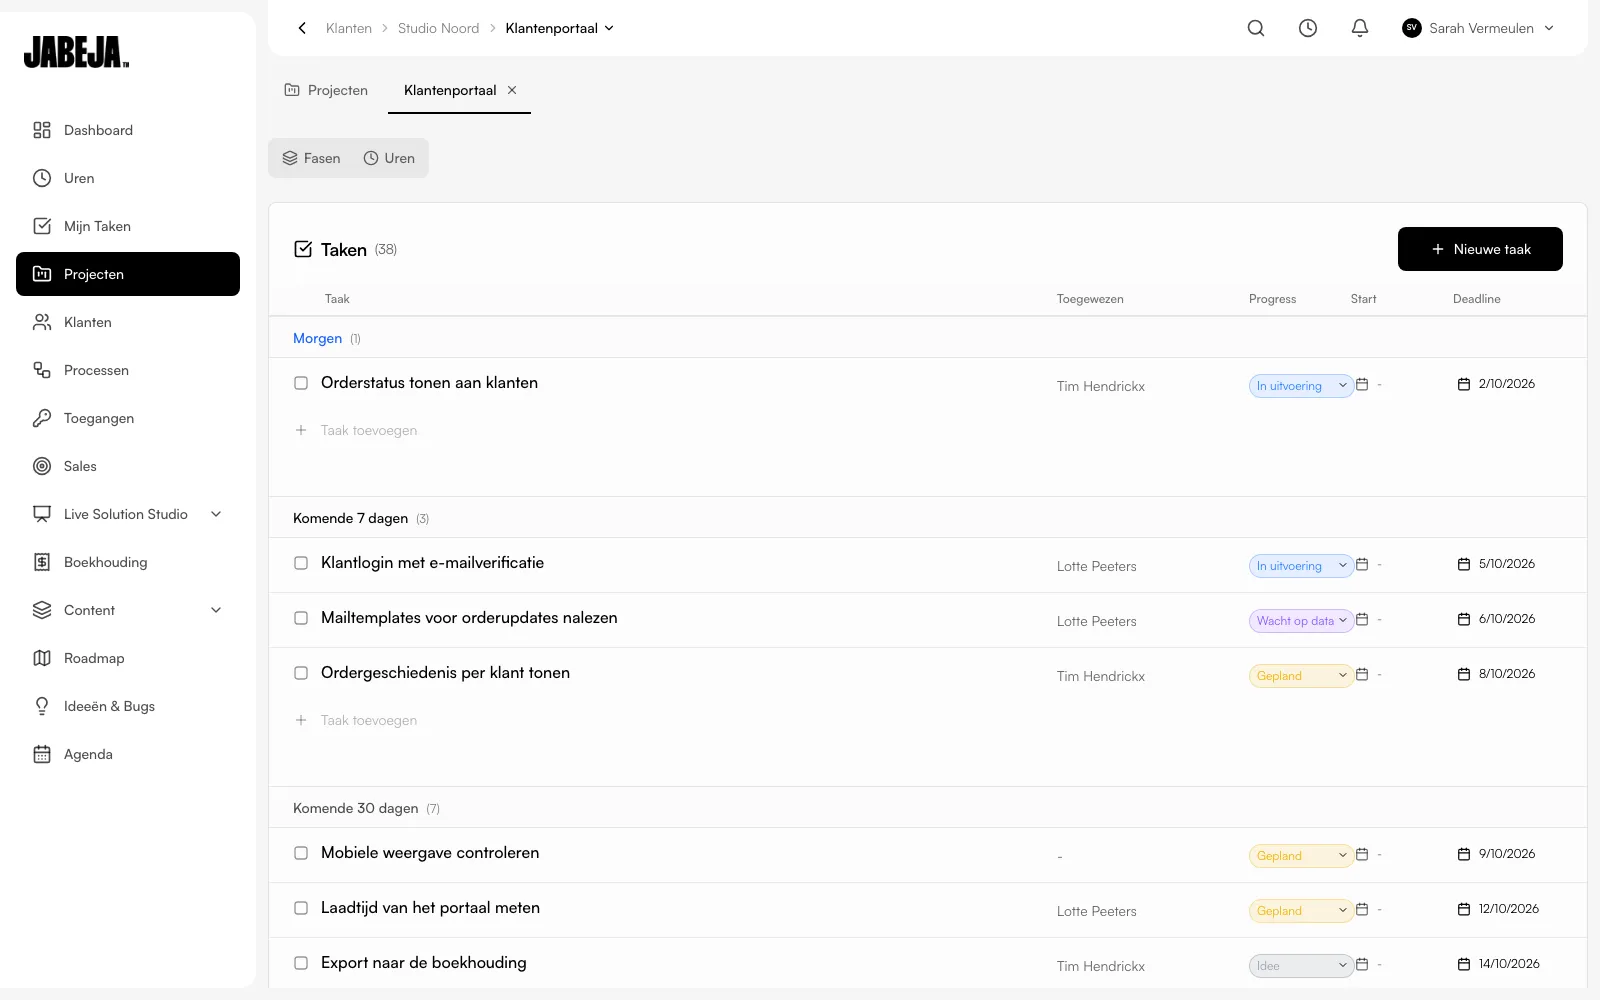
Task: Close the Klantenportaal tab
Action: (512, 90)
